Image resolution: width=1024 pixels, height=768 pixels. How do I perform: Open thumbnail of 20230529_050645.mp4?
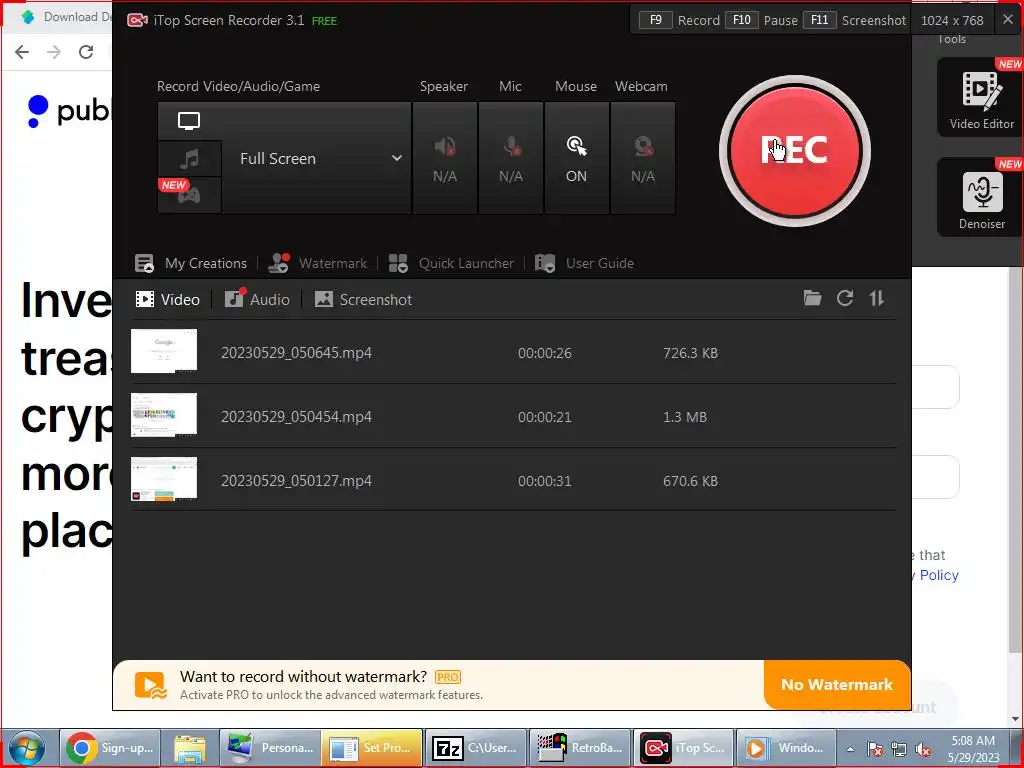point(164,351)
